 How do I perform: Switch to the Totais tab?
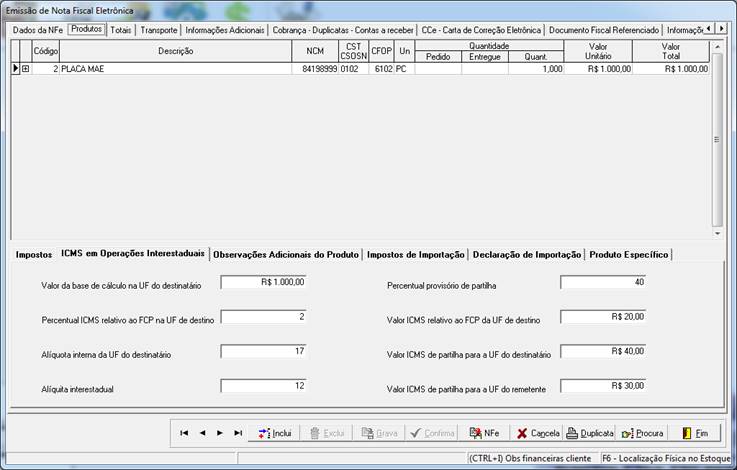[x=121, y=30]
